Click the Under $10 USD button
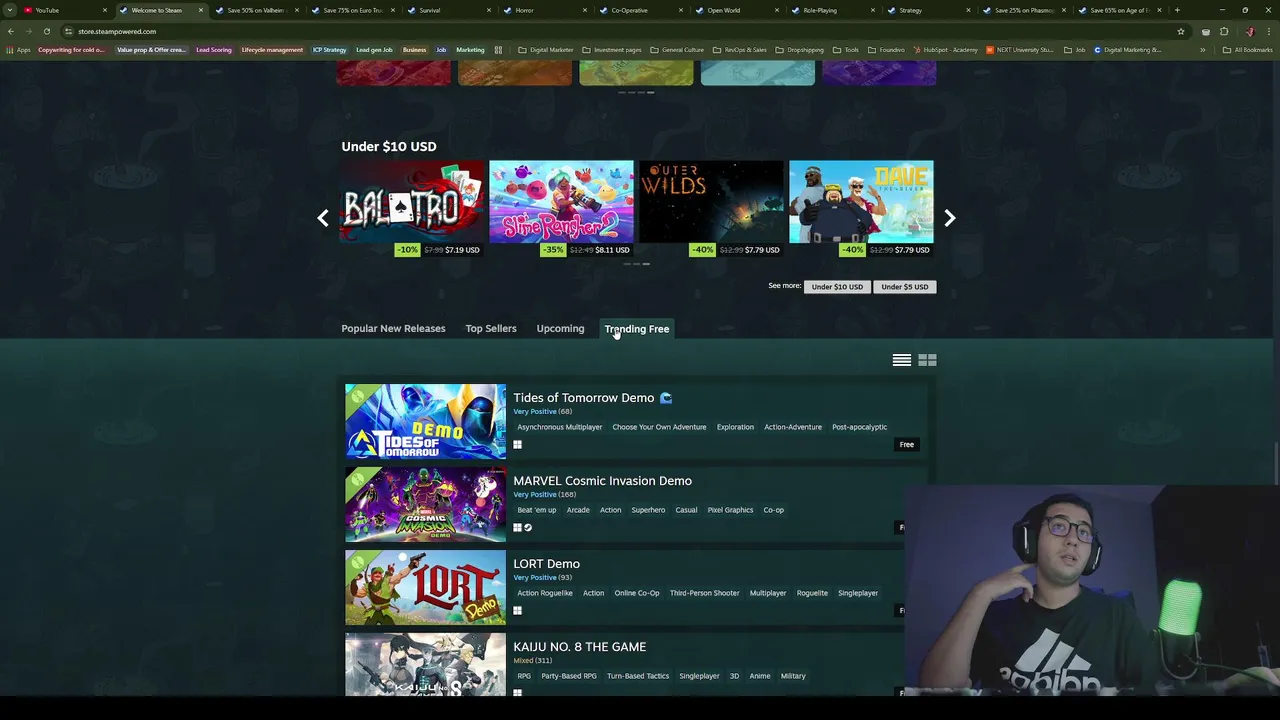 point(837,287)
